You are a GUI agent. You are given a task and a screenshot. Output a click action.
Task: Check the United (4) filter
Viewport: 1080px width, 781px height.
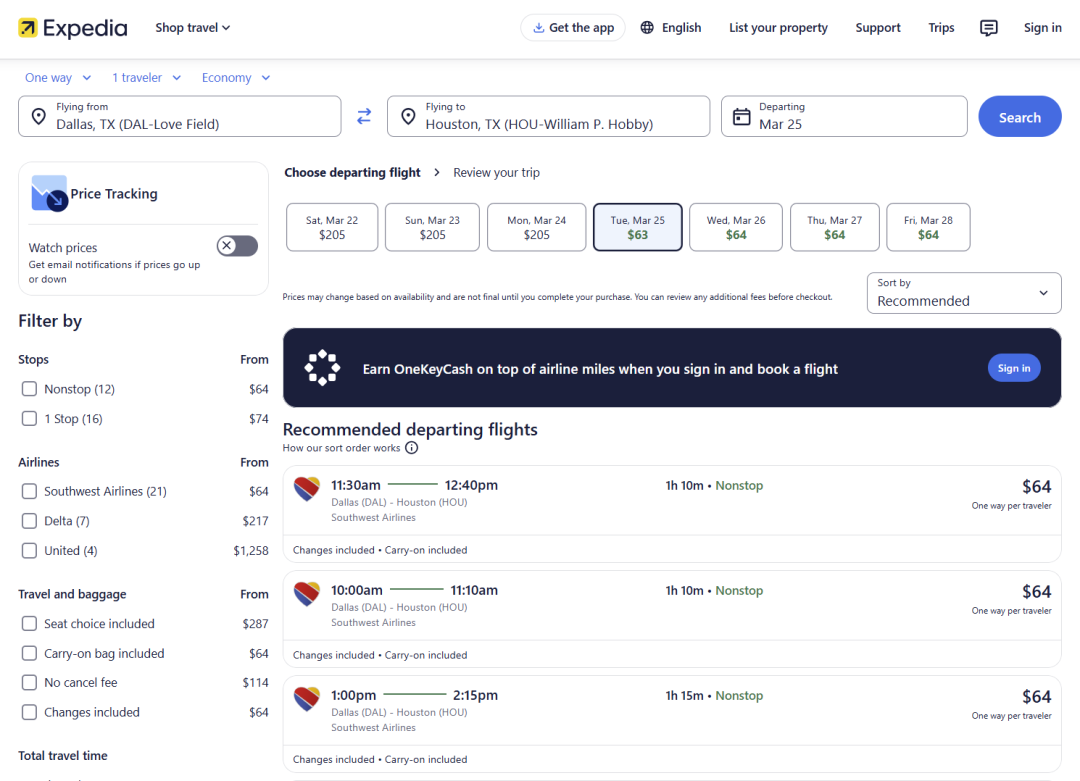(29, 550)
